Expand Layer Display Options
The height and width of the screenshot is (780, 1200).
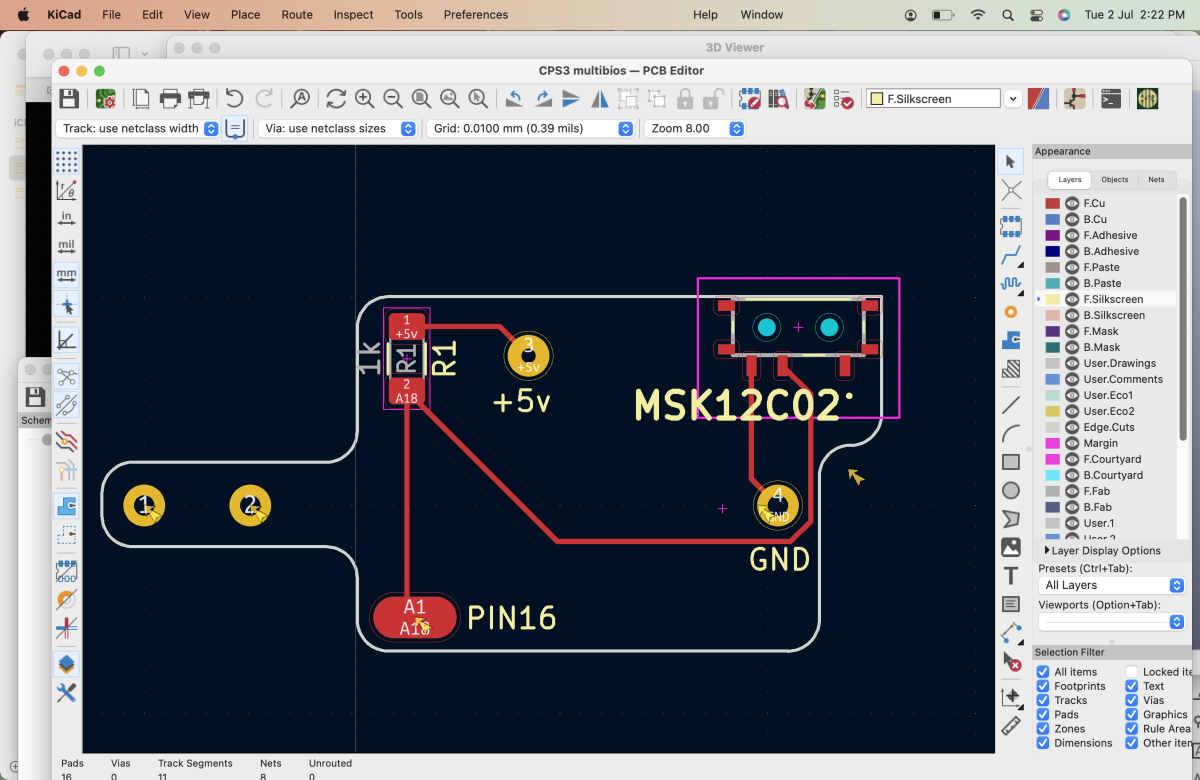(1102, 550)
